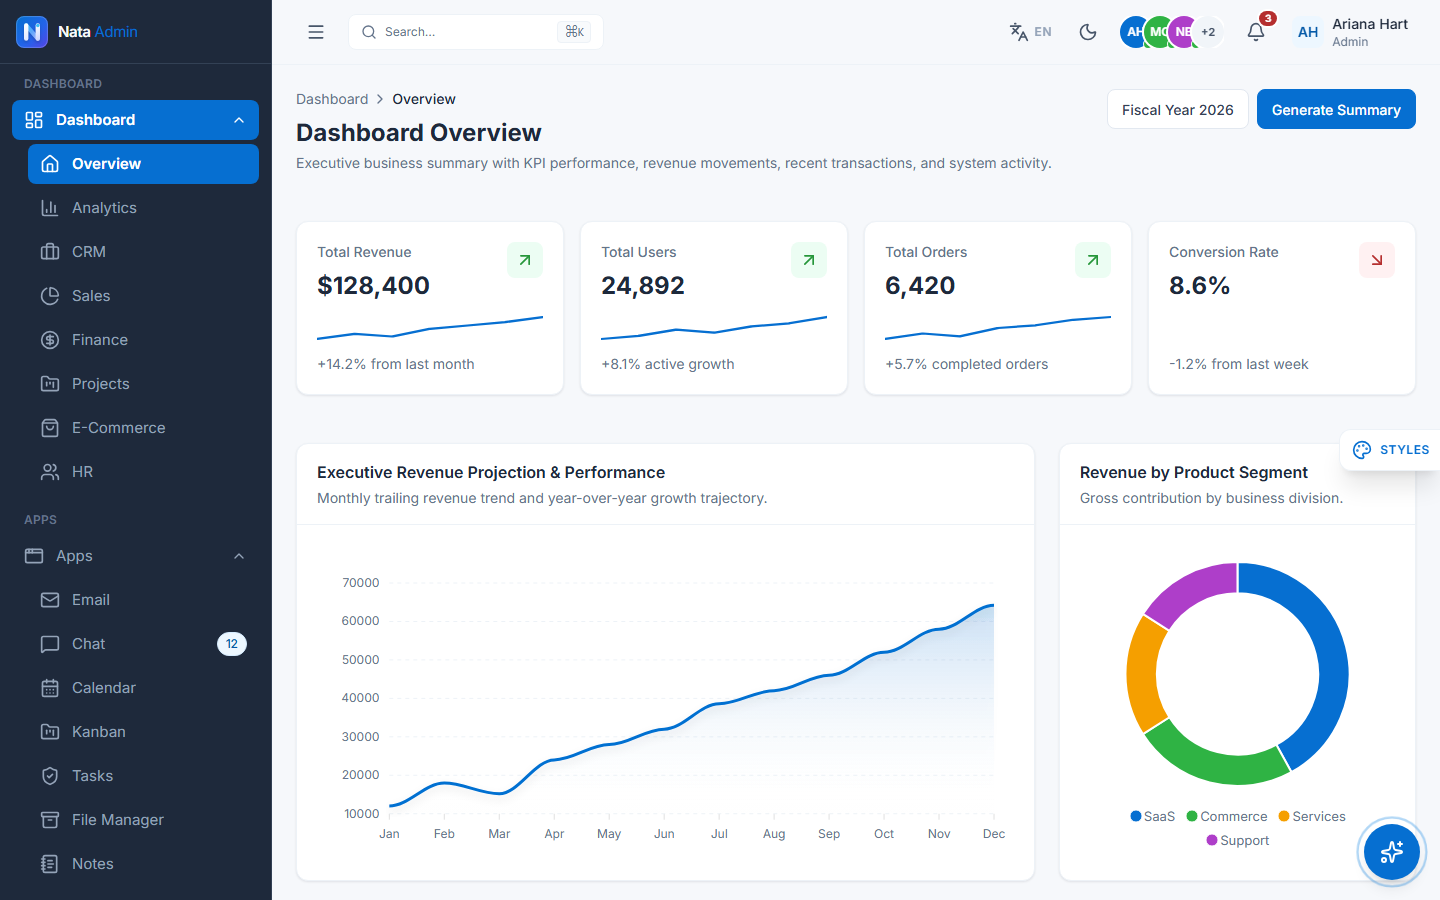Click the Chat unread badge showing 12
Screen dimensions: 1440x900
[x=232, y=644]
